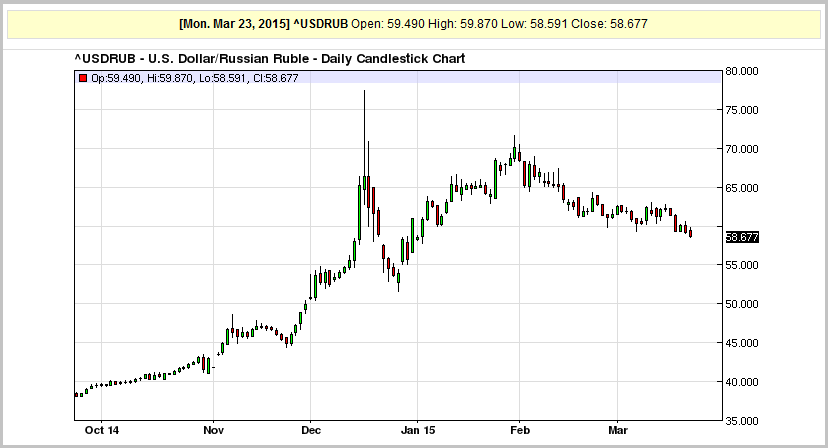
Task: Click the 50.000 y-axis label
Action: 742,304
